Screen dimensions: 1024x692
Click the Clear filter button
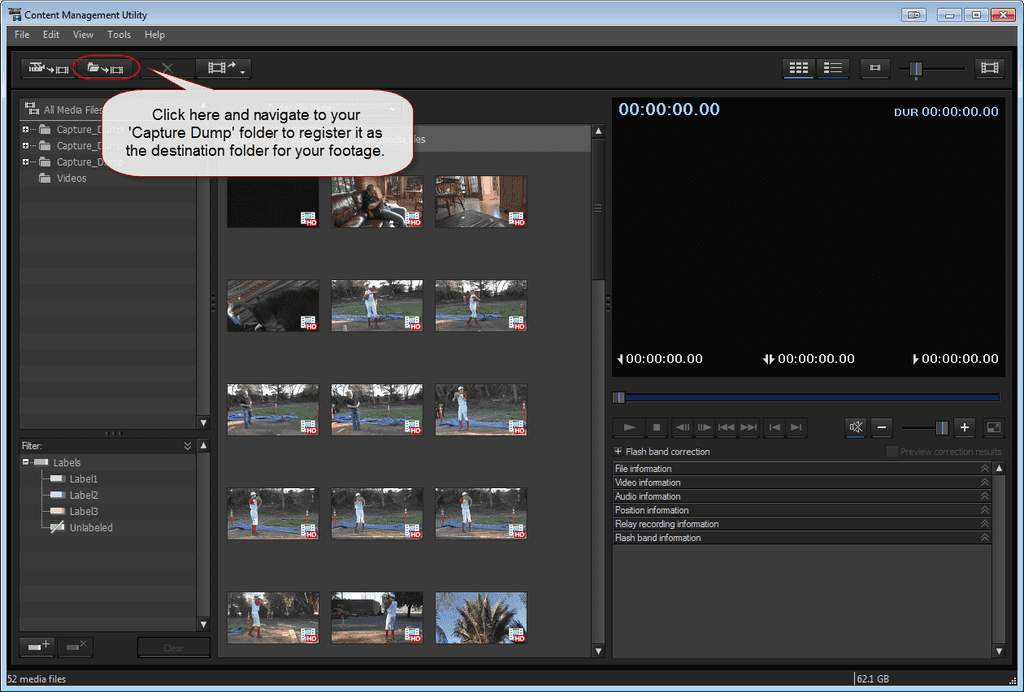(173, 648)
